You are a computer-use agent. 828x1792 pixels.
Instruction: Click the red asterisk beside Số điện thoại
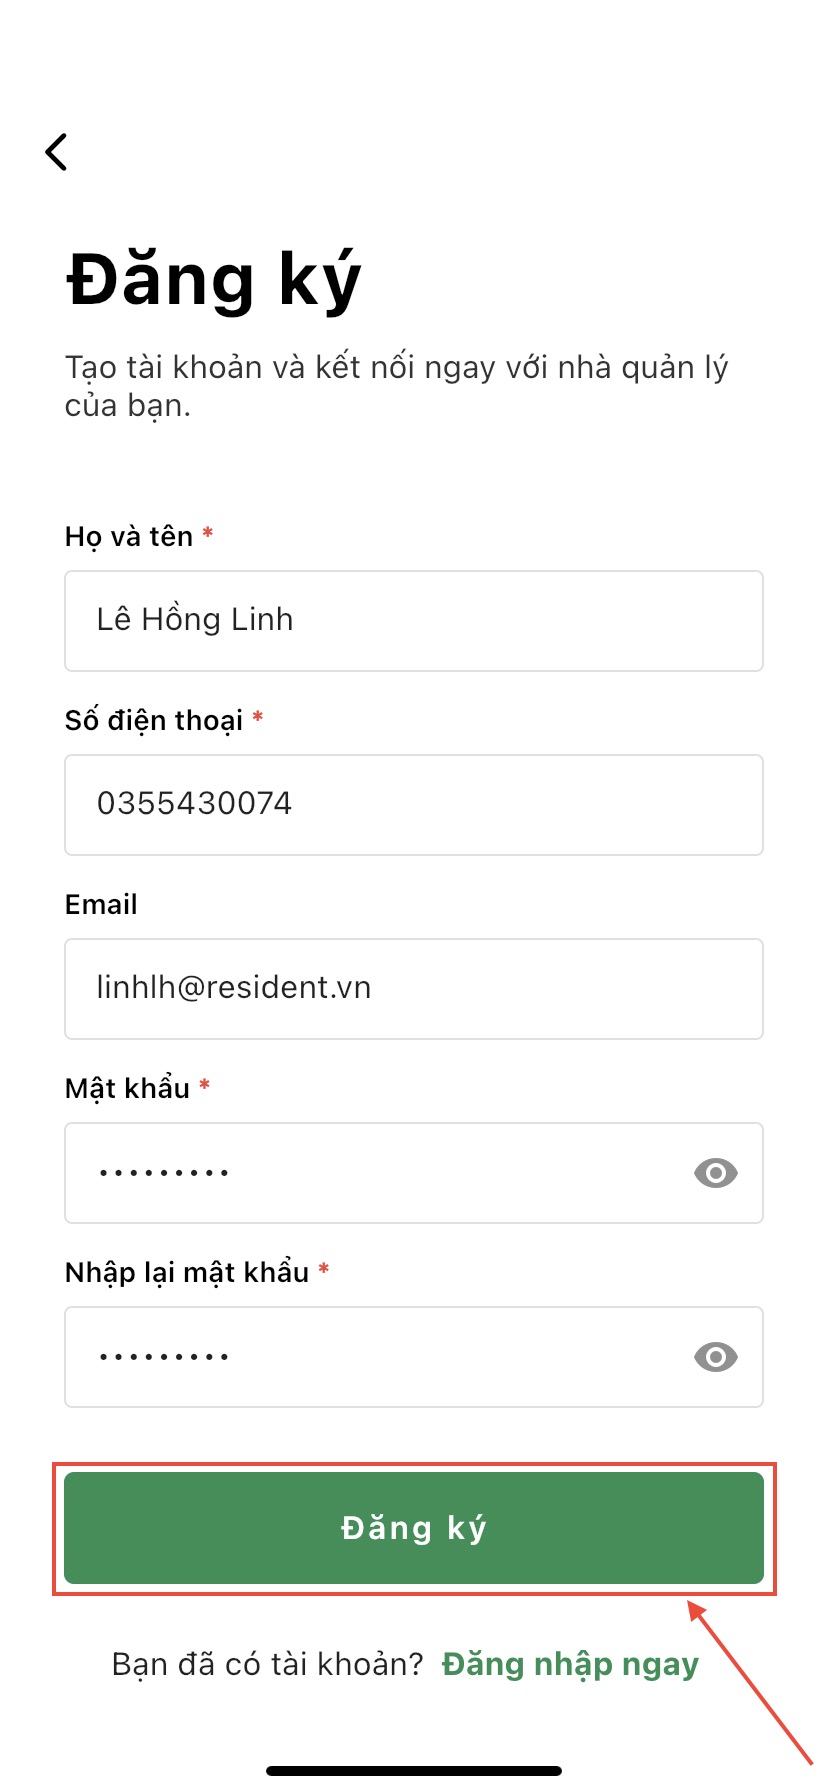tap(258, 717)
